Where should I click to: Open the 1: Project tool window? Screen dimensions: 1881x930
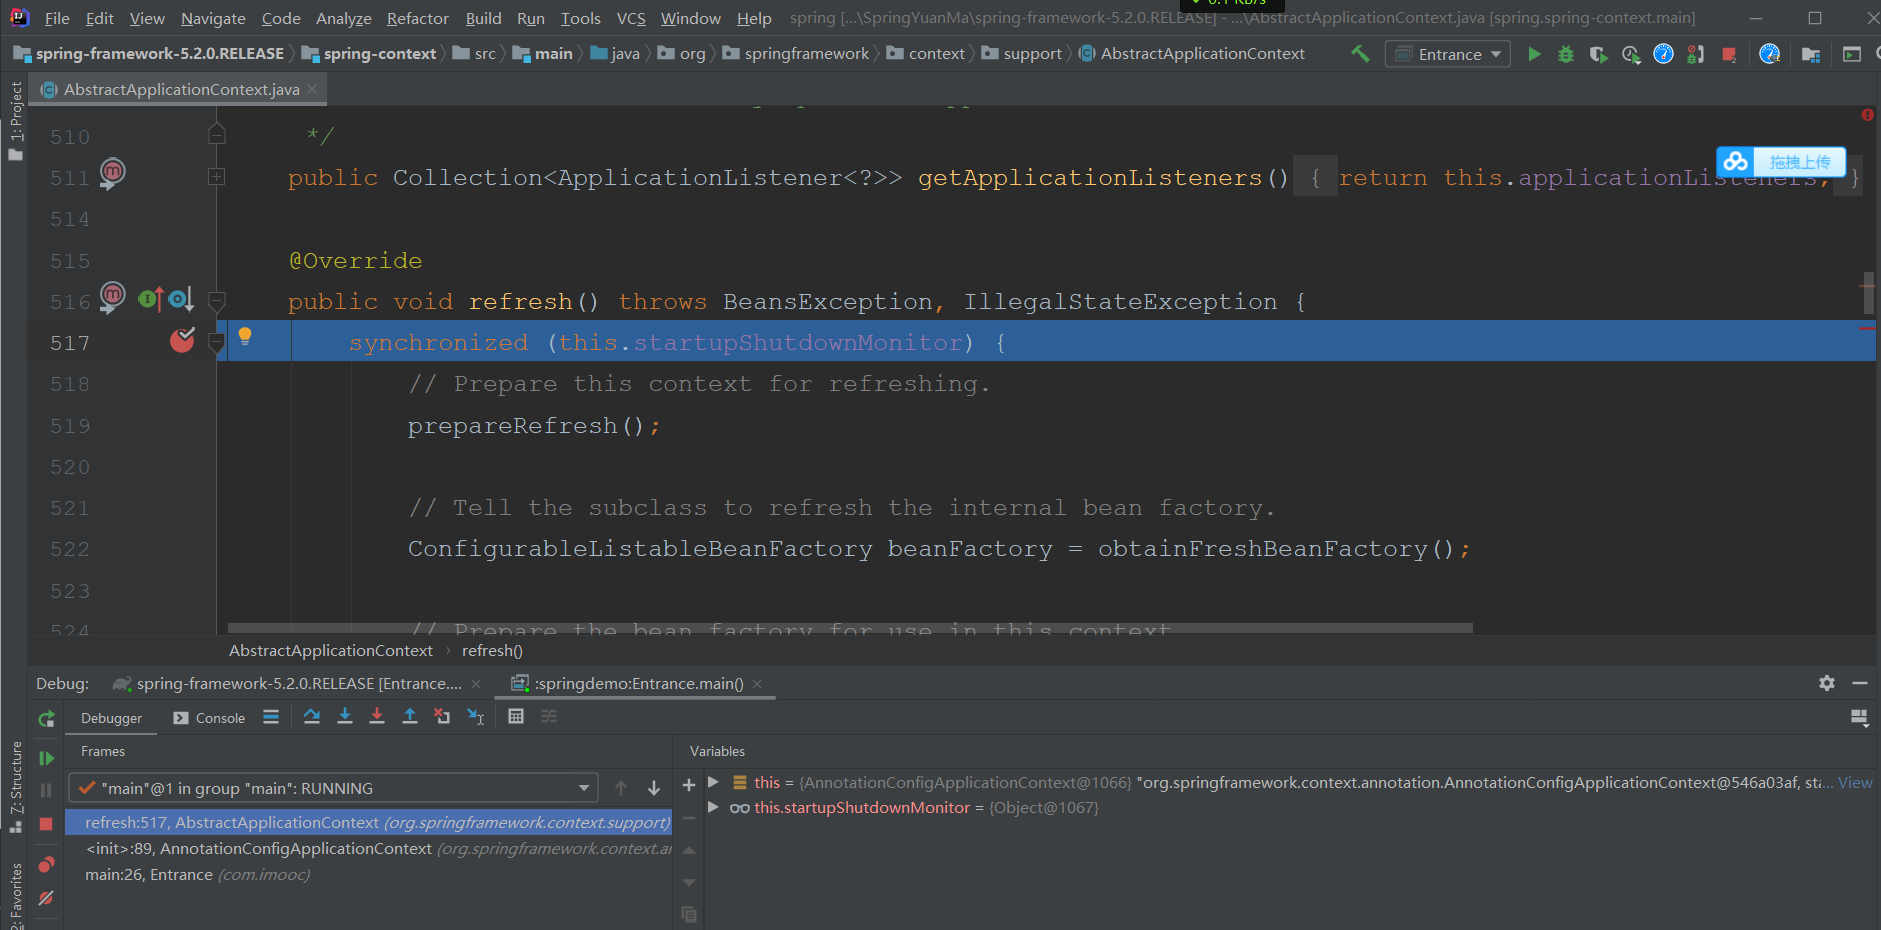click(x=15, y=120)
